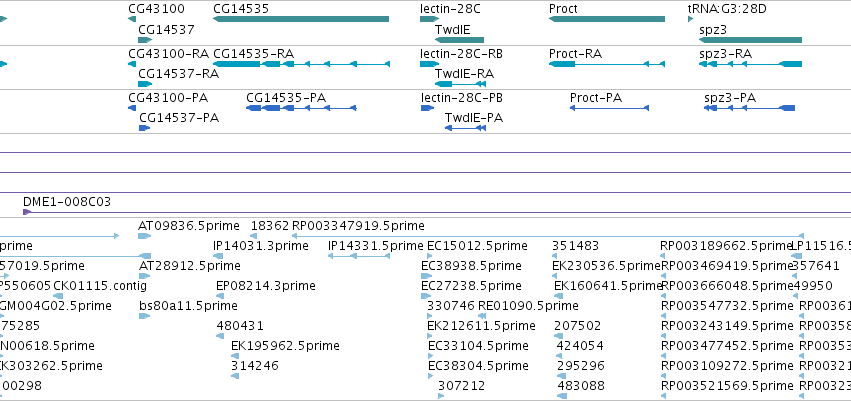Select the Proct-PA protein feature
This screenshot has width=851, height=401.
point(609,108)
